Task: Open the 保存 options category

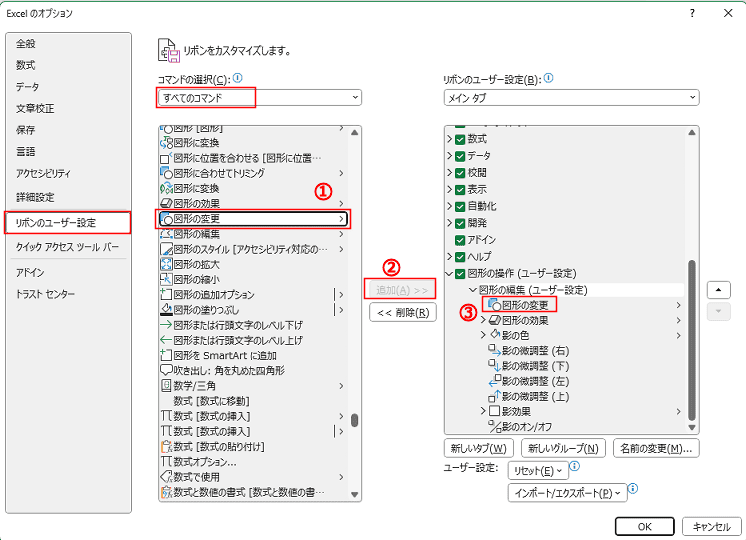Action: [x=26, y=130]
